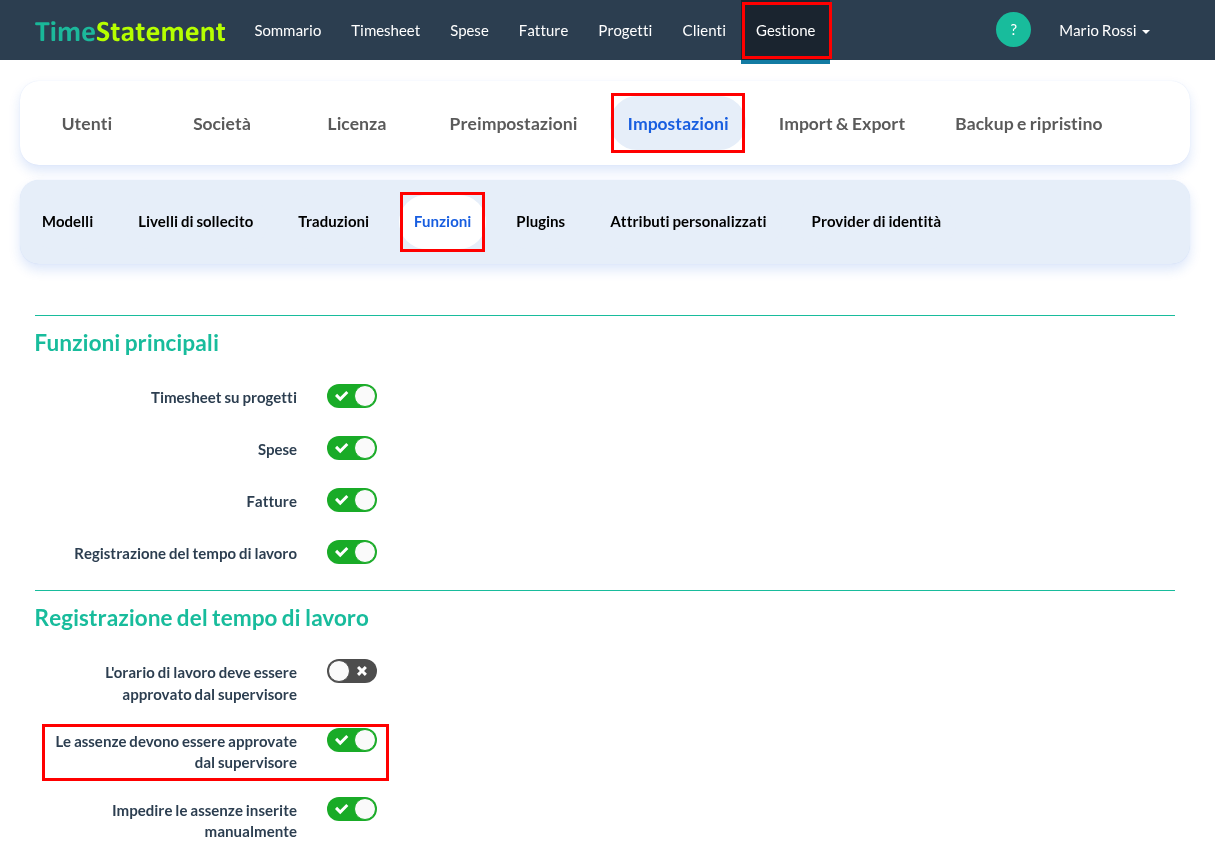
Task: Toggle Le assenze devono essere approvate switch
Action: click(x=352, y=740)
